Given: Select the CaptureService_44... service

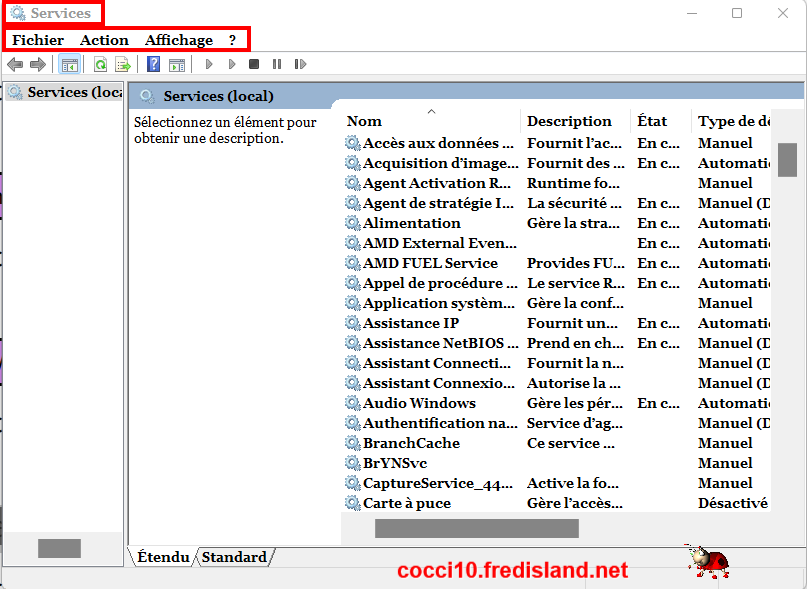Looking at the screenshot, I should tap(438, 483).
